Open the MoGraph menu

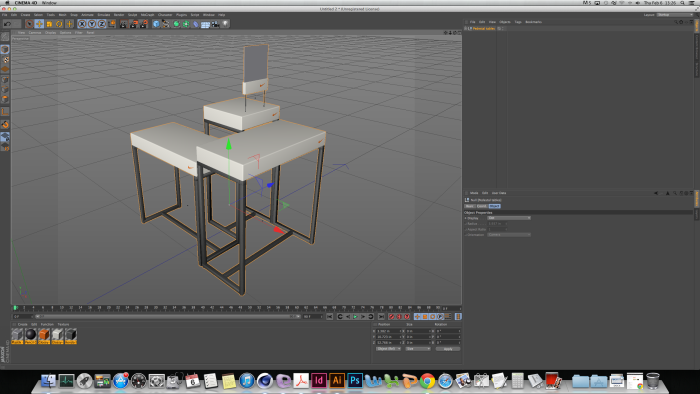(147, 15)
